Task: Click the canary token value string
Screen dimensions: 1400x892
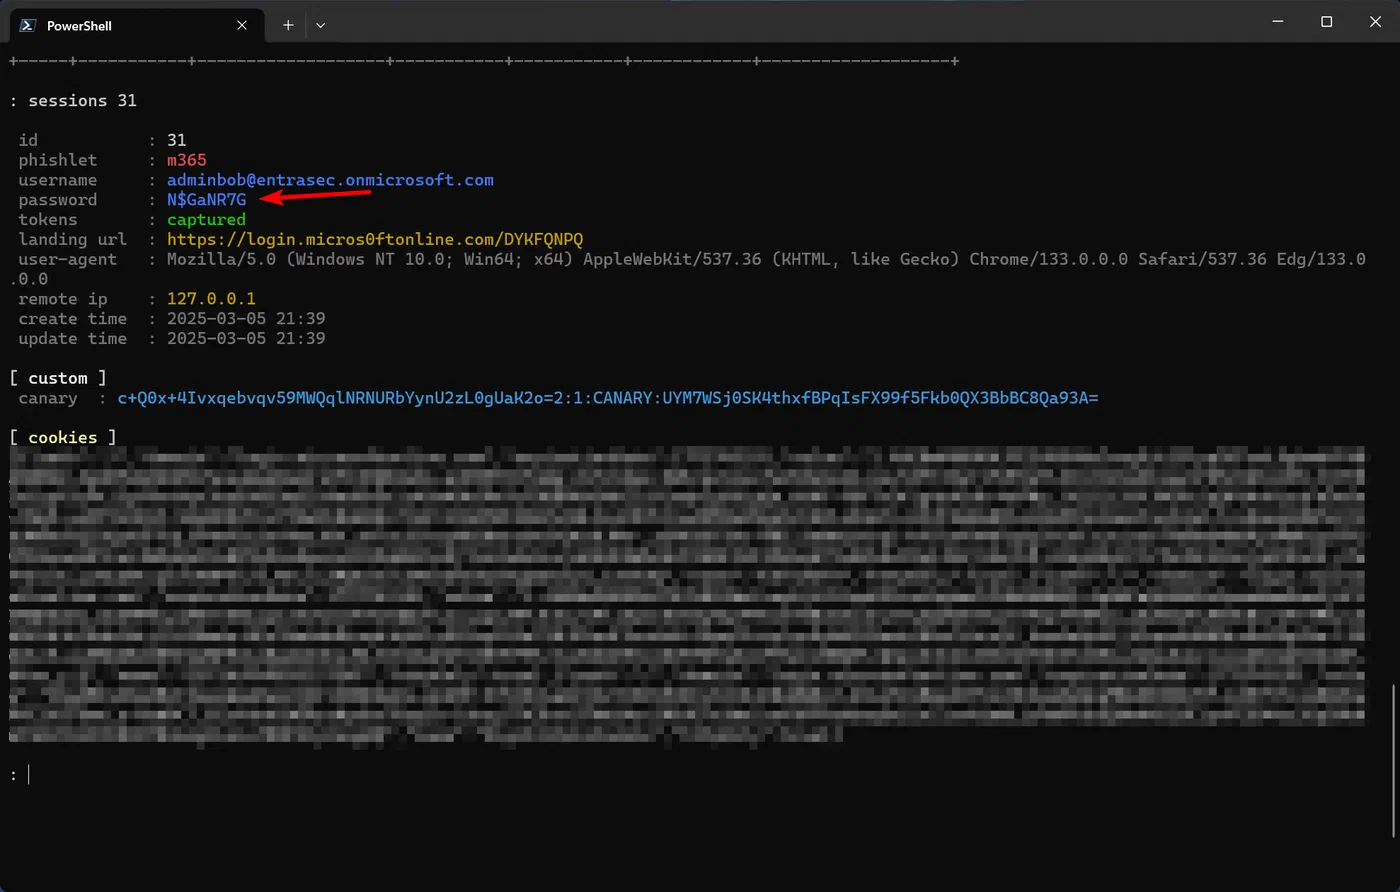Action: (608, 398)
